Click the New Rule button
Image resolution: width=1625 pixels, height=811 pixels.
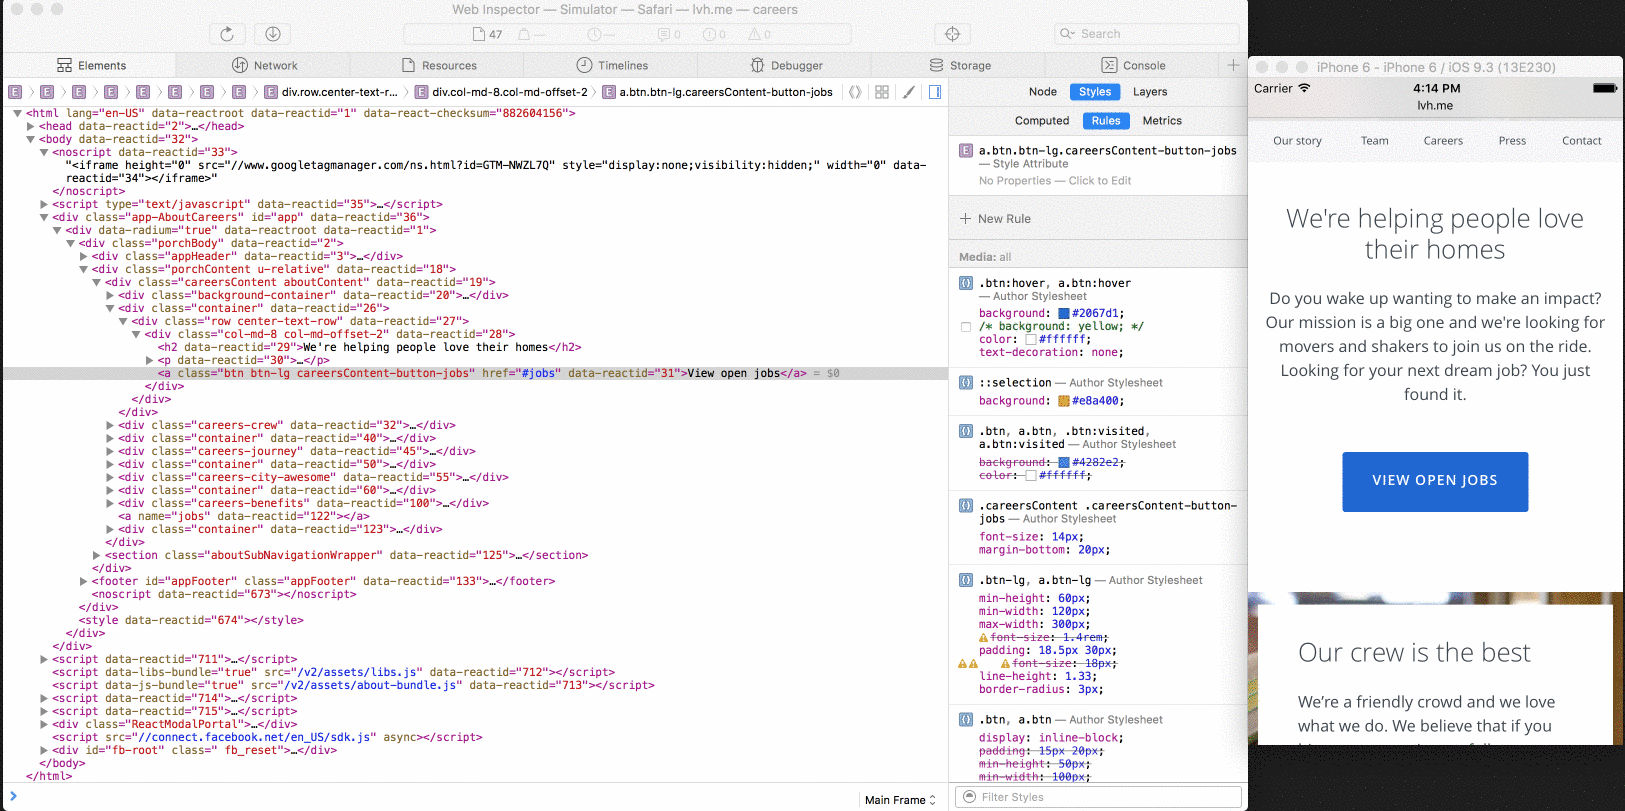click(x=995, y=219)
